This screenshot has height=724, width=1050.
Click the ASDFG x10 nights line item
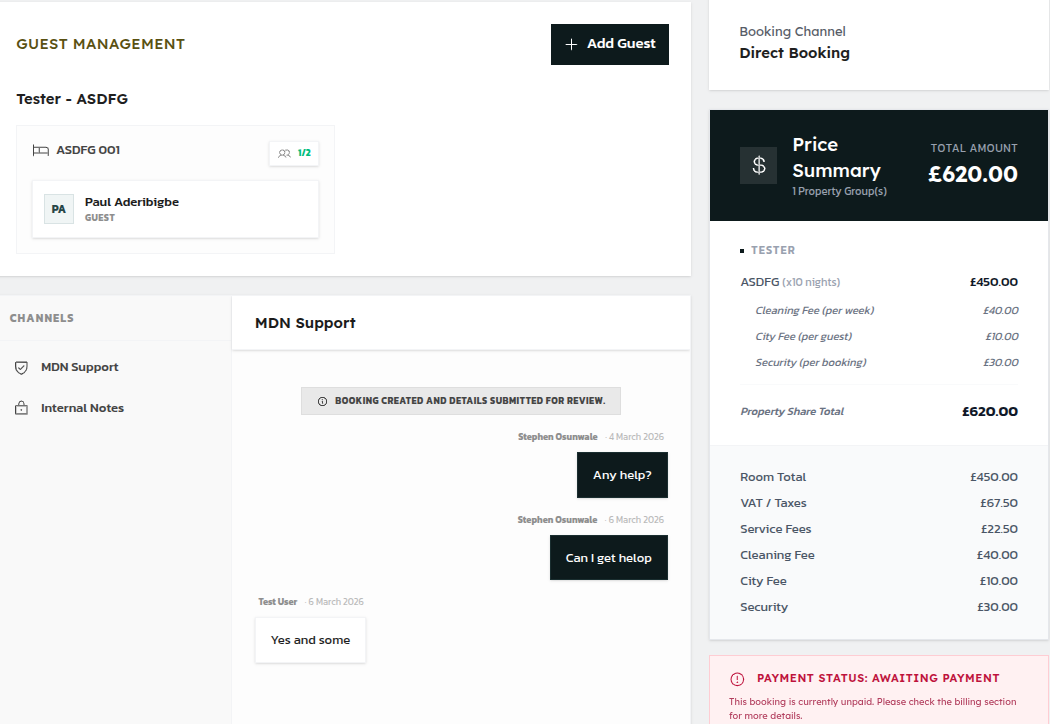point(790,282)
